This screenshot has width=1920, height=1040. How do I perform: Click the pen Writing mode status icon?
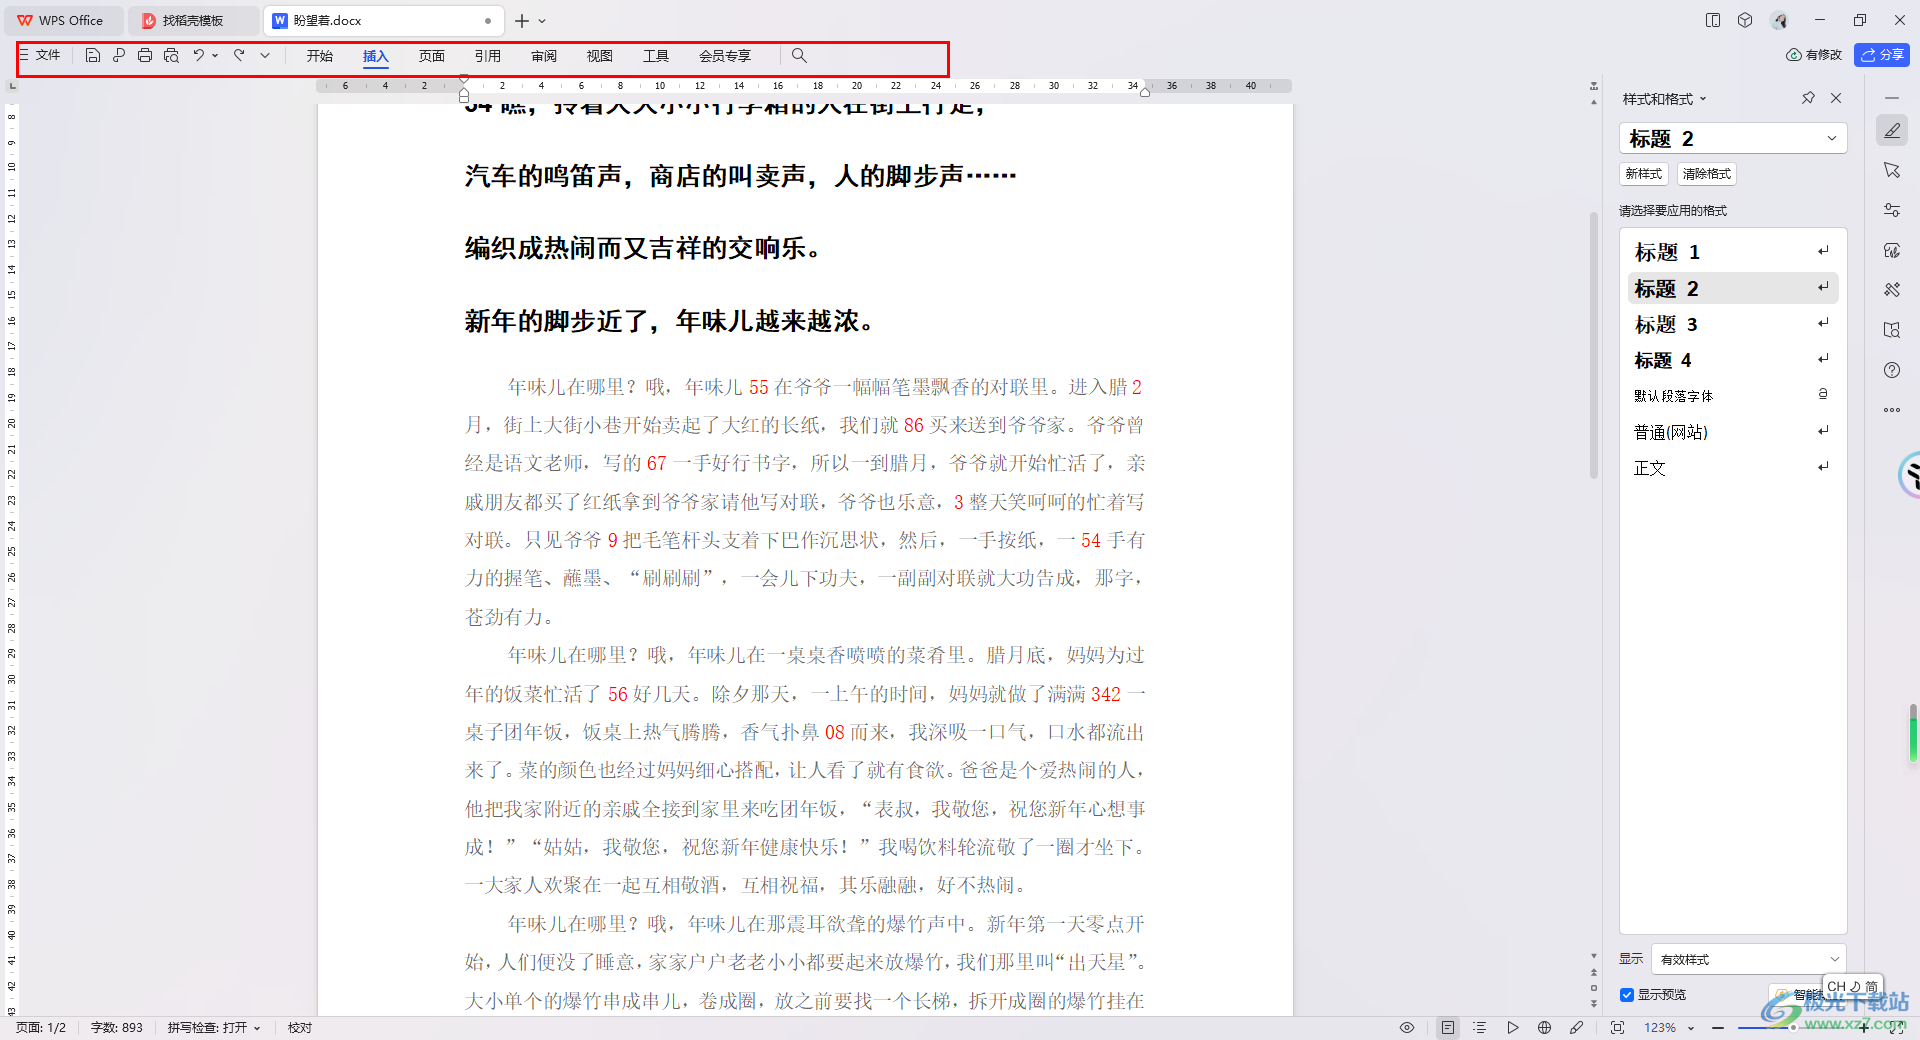1577,1028
